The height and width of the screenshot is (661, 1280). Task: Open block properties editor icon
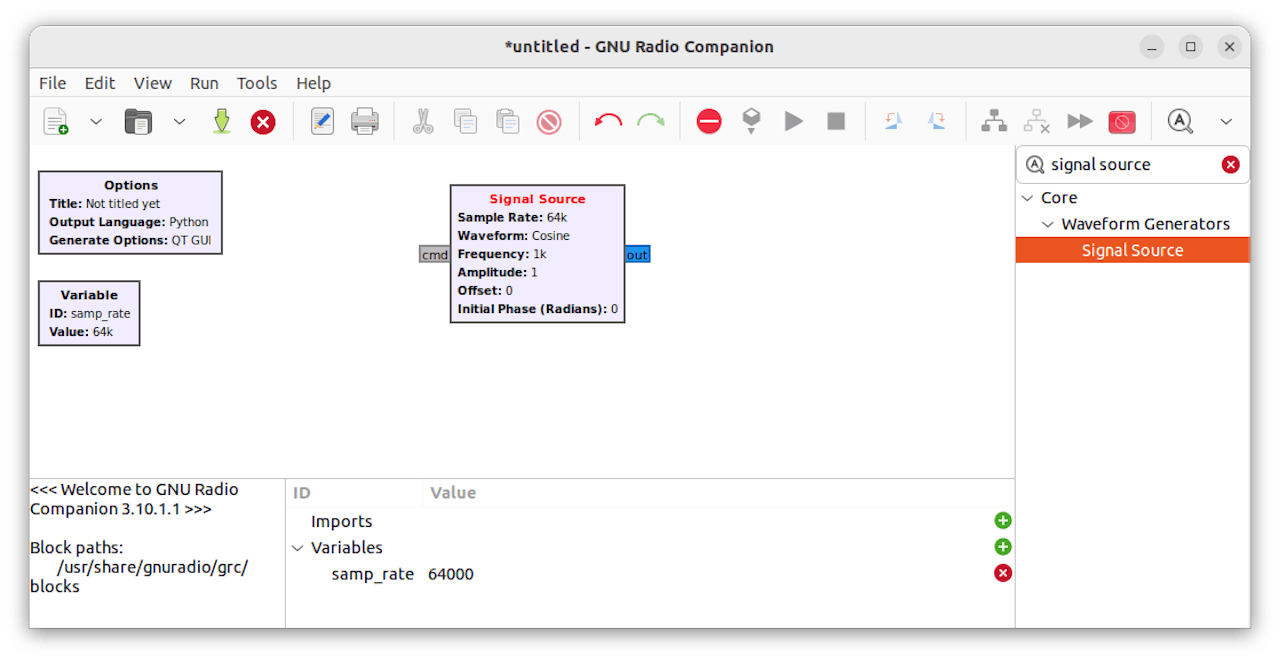click(x=322, y=122)
